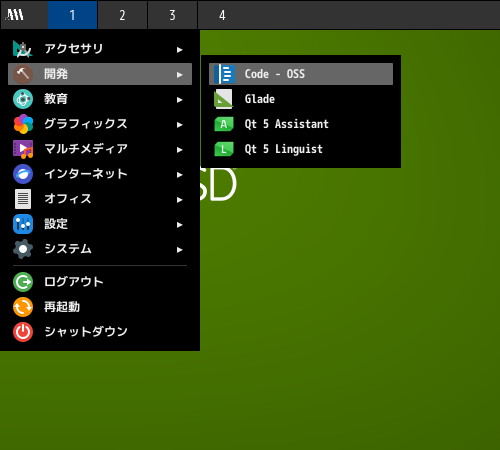The height and width of the screenshot is (450, 500).
Task: Click the Glade app icon
Action: 224,99
